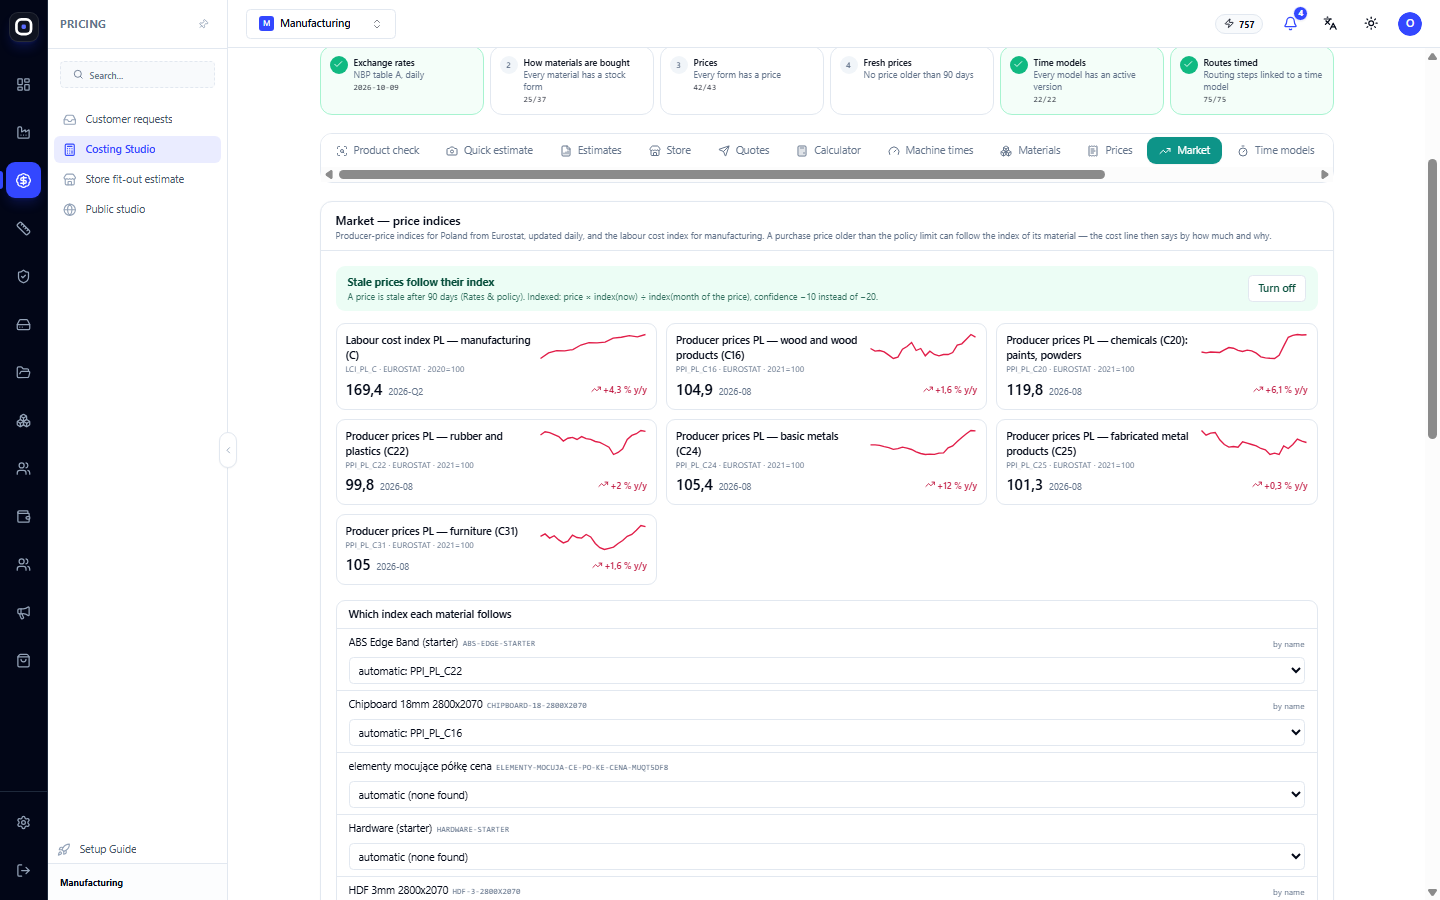
Task: Click the sidebar Search field
Action: click(138, 75)
